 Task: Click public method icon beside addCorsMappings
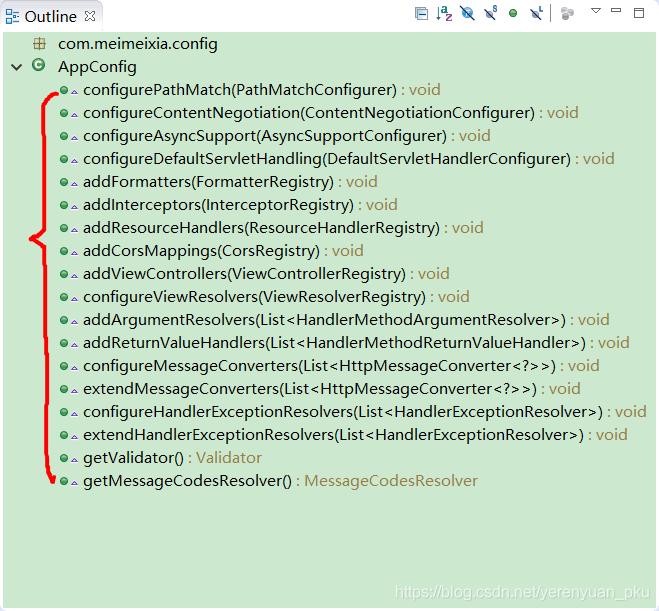[64, 251]
